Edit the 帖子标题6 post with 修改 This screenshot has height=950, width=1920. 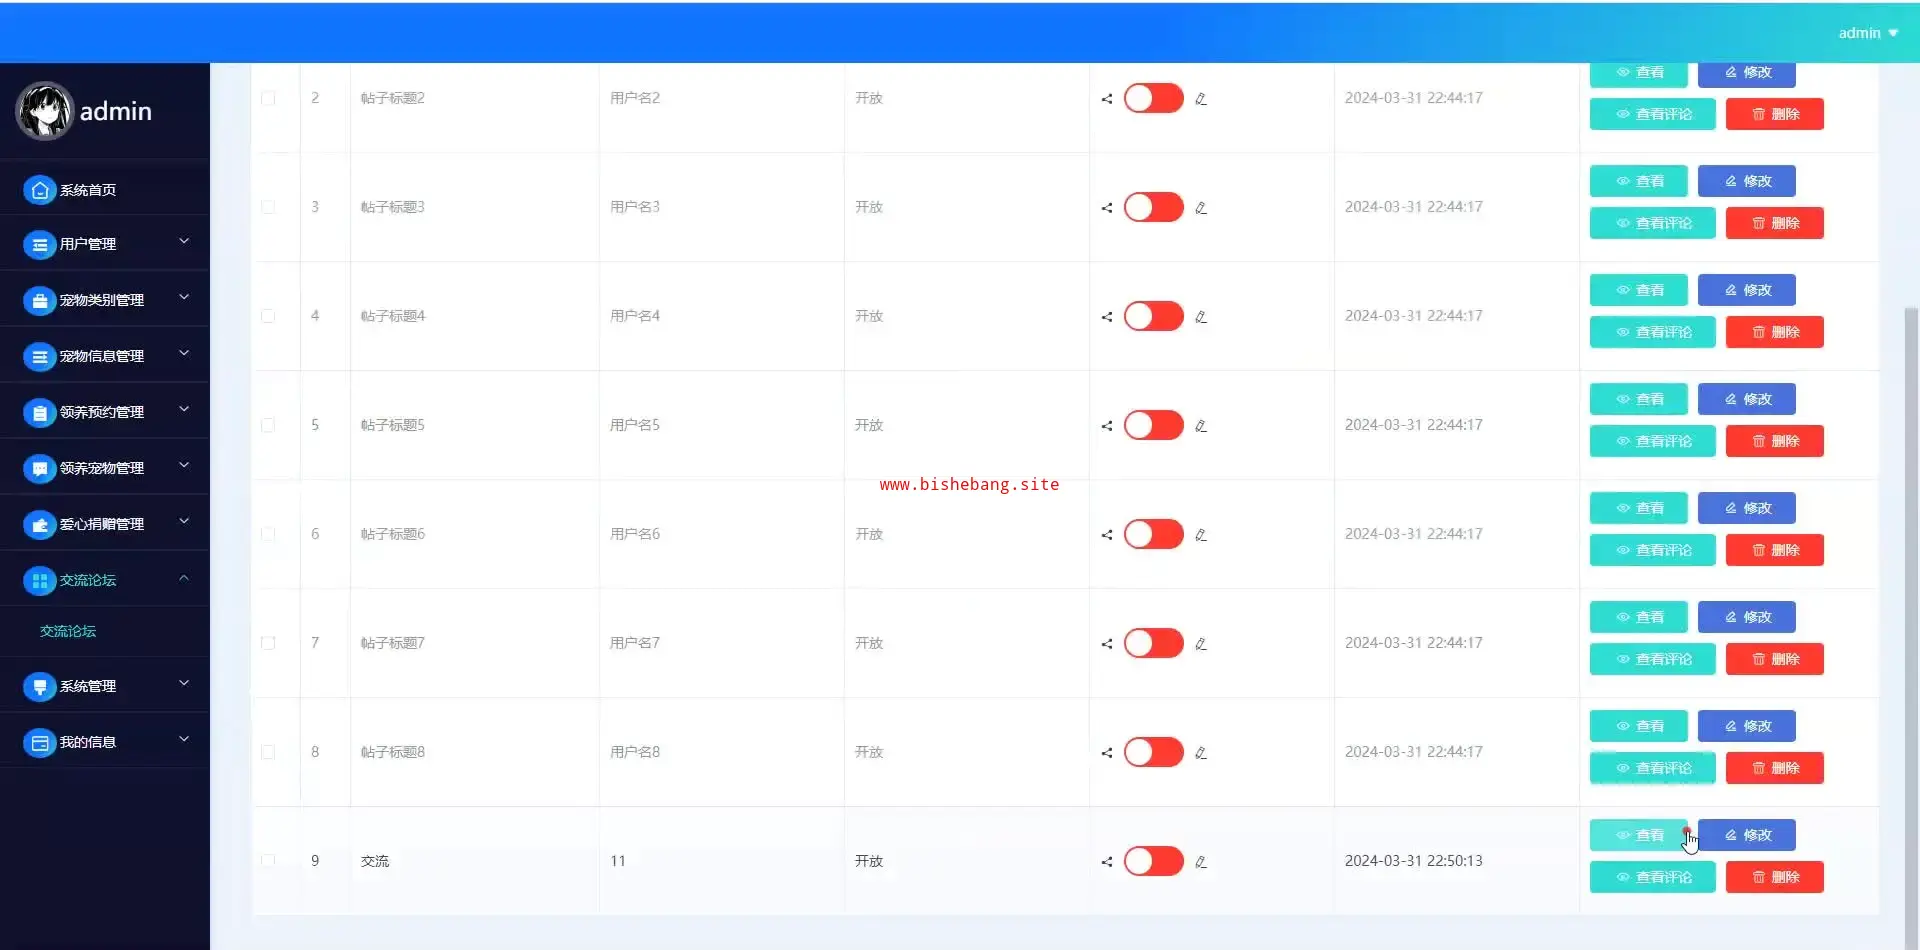click(1747, 508)
